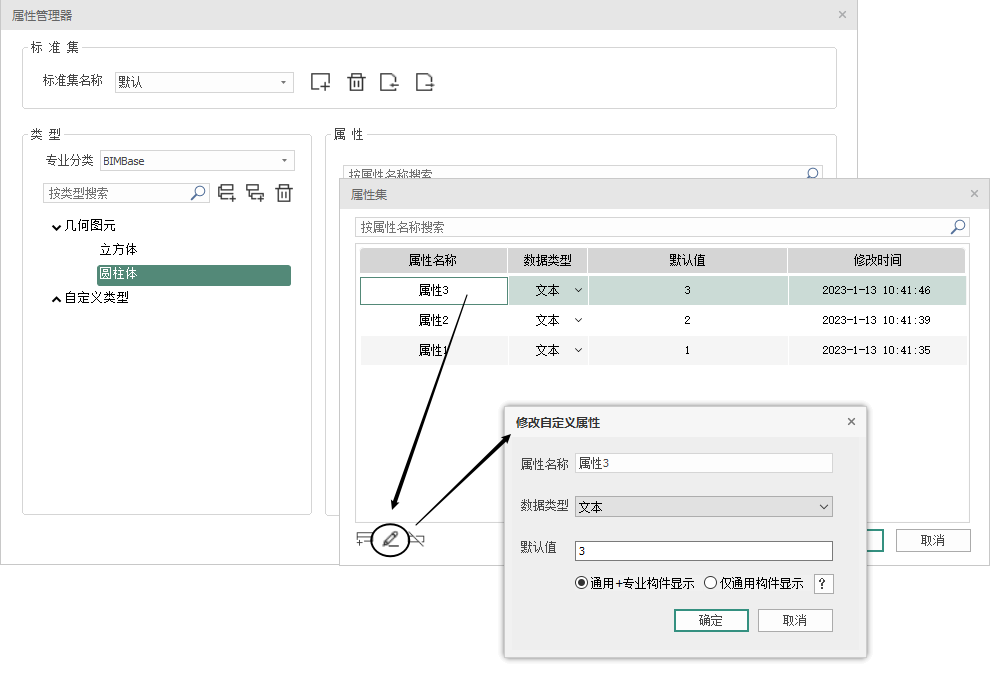Collapse the 几何图元 tree node

(x=57, y=227)
